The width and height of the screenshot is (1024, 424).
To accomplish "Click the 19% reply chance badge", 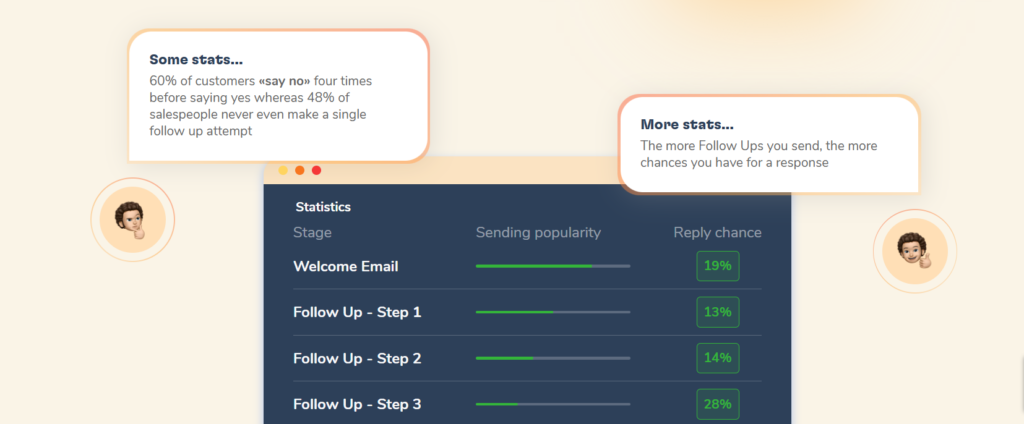I will [718, 266].
